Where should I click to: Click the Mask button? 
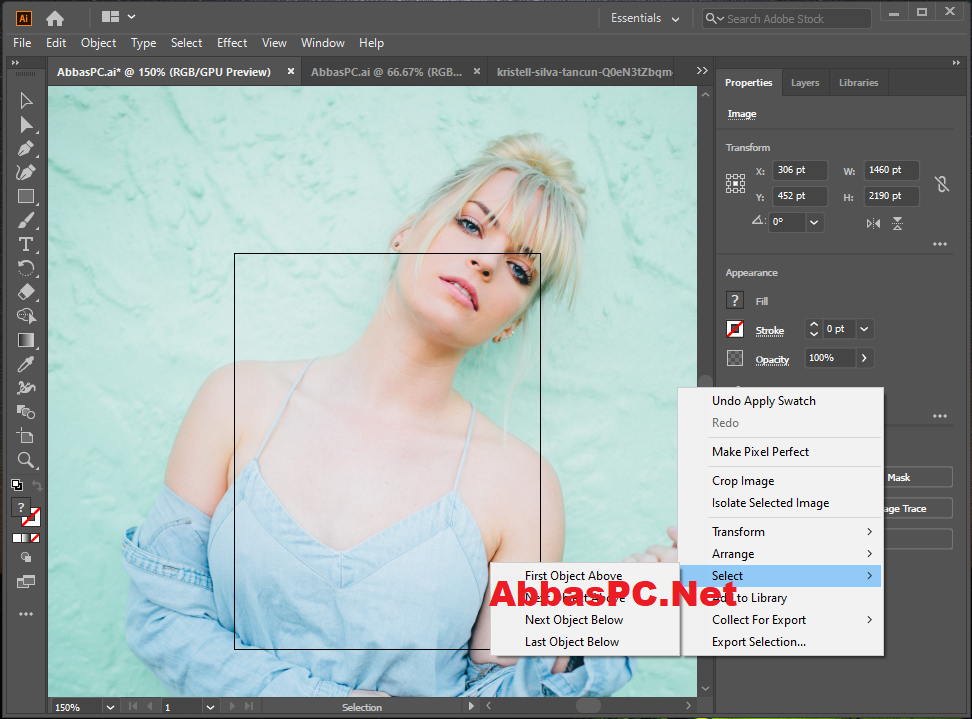pyautogui.click(x=919, y=477)
